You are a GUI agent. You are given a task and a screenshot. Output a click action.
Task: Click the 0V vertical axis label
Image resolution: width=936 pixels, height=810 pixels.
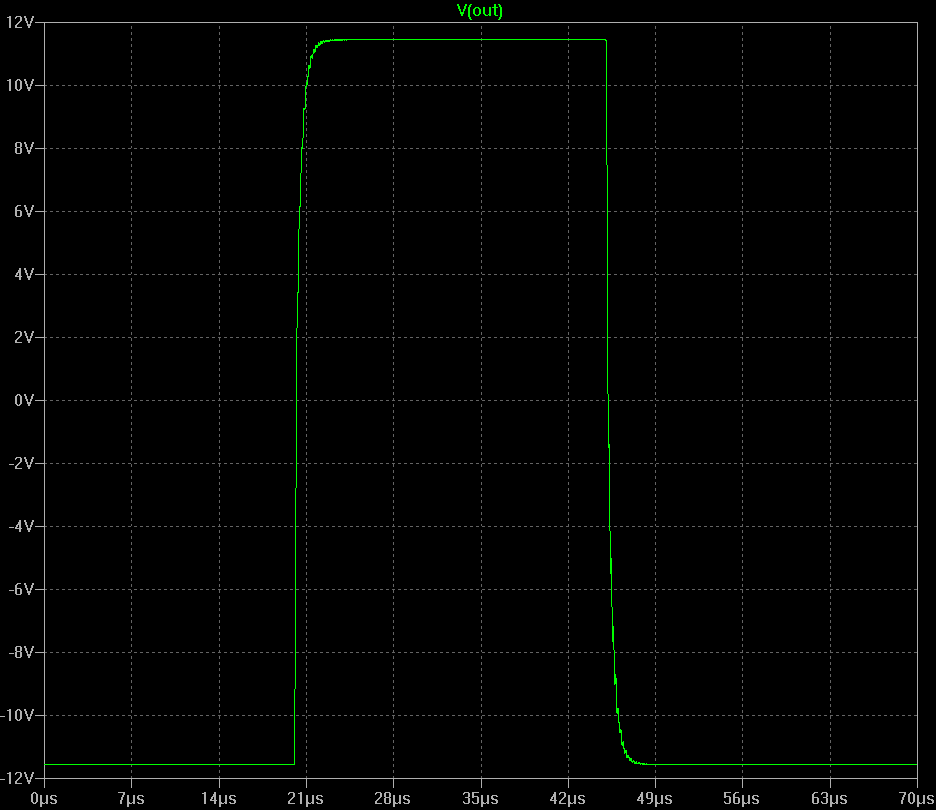[x=24, y=400]
